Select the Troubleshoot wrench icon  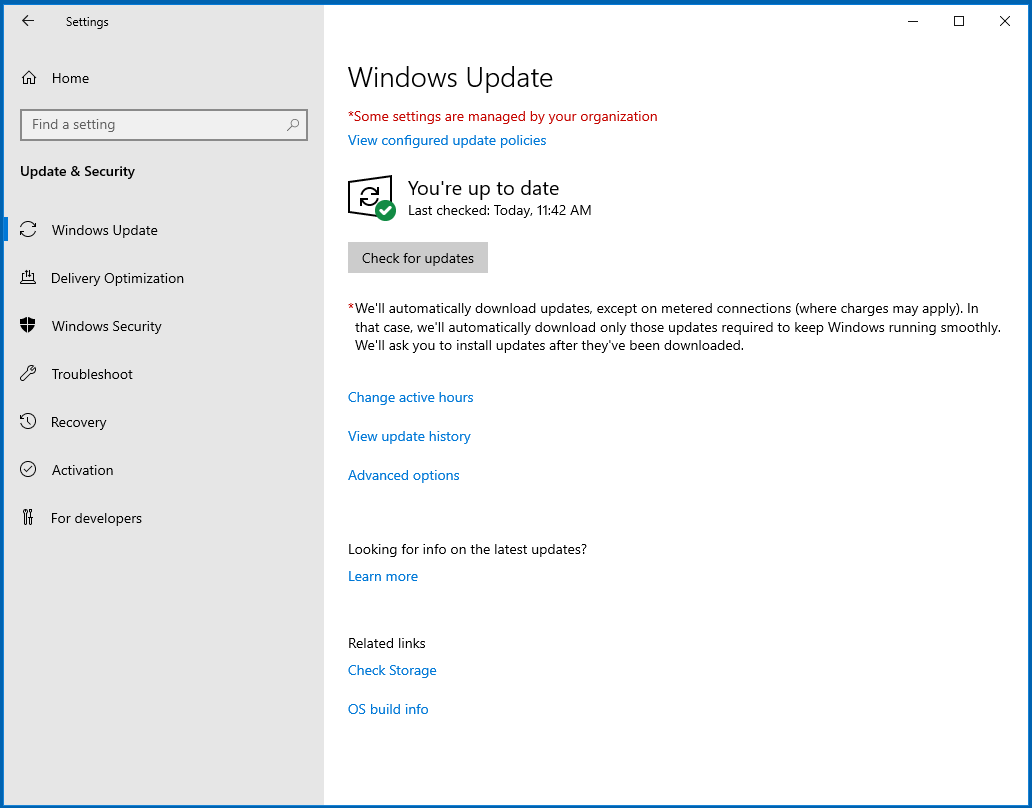click(28, 374)
